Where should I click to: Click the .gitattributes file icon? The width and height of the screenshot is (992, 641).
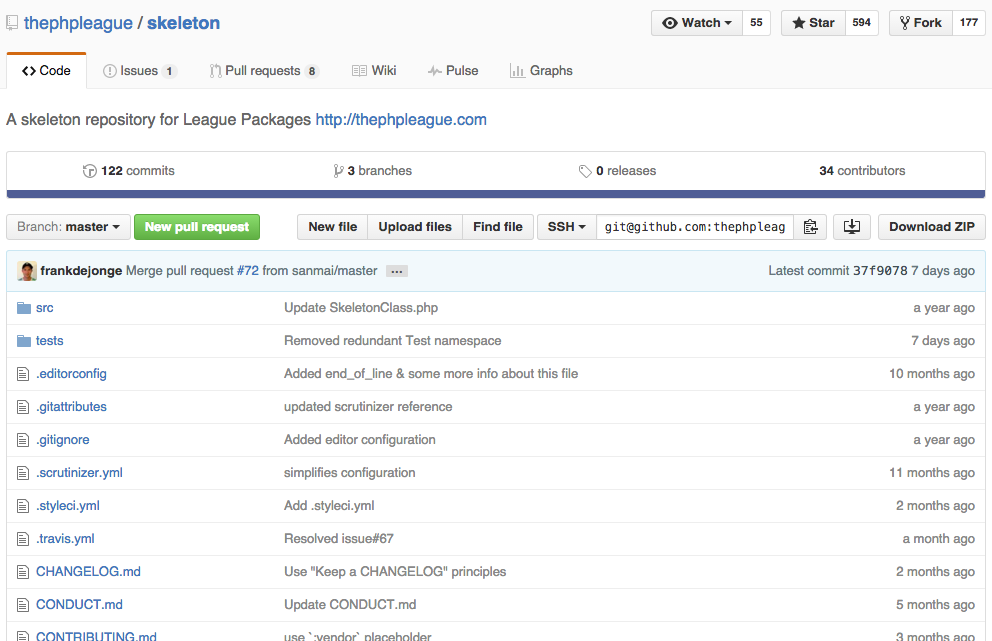tap(23, 407)
